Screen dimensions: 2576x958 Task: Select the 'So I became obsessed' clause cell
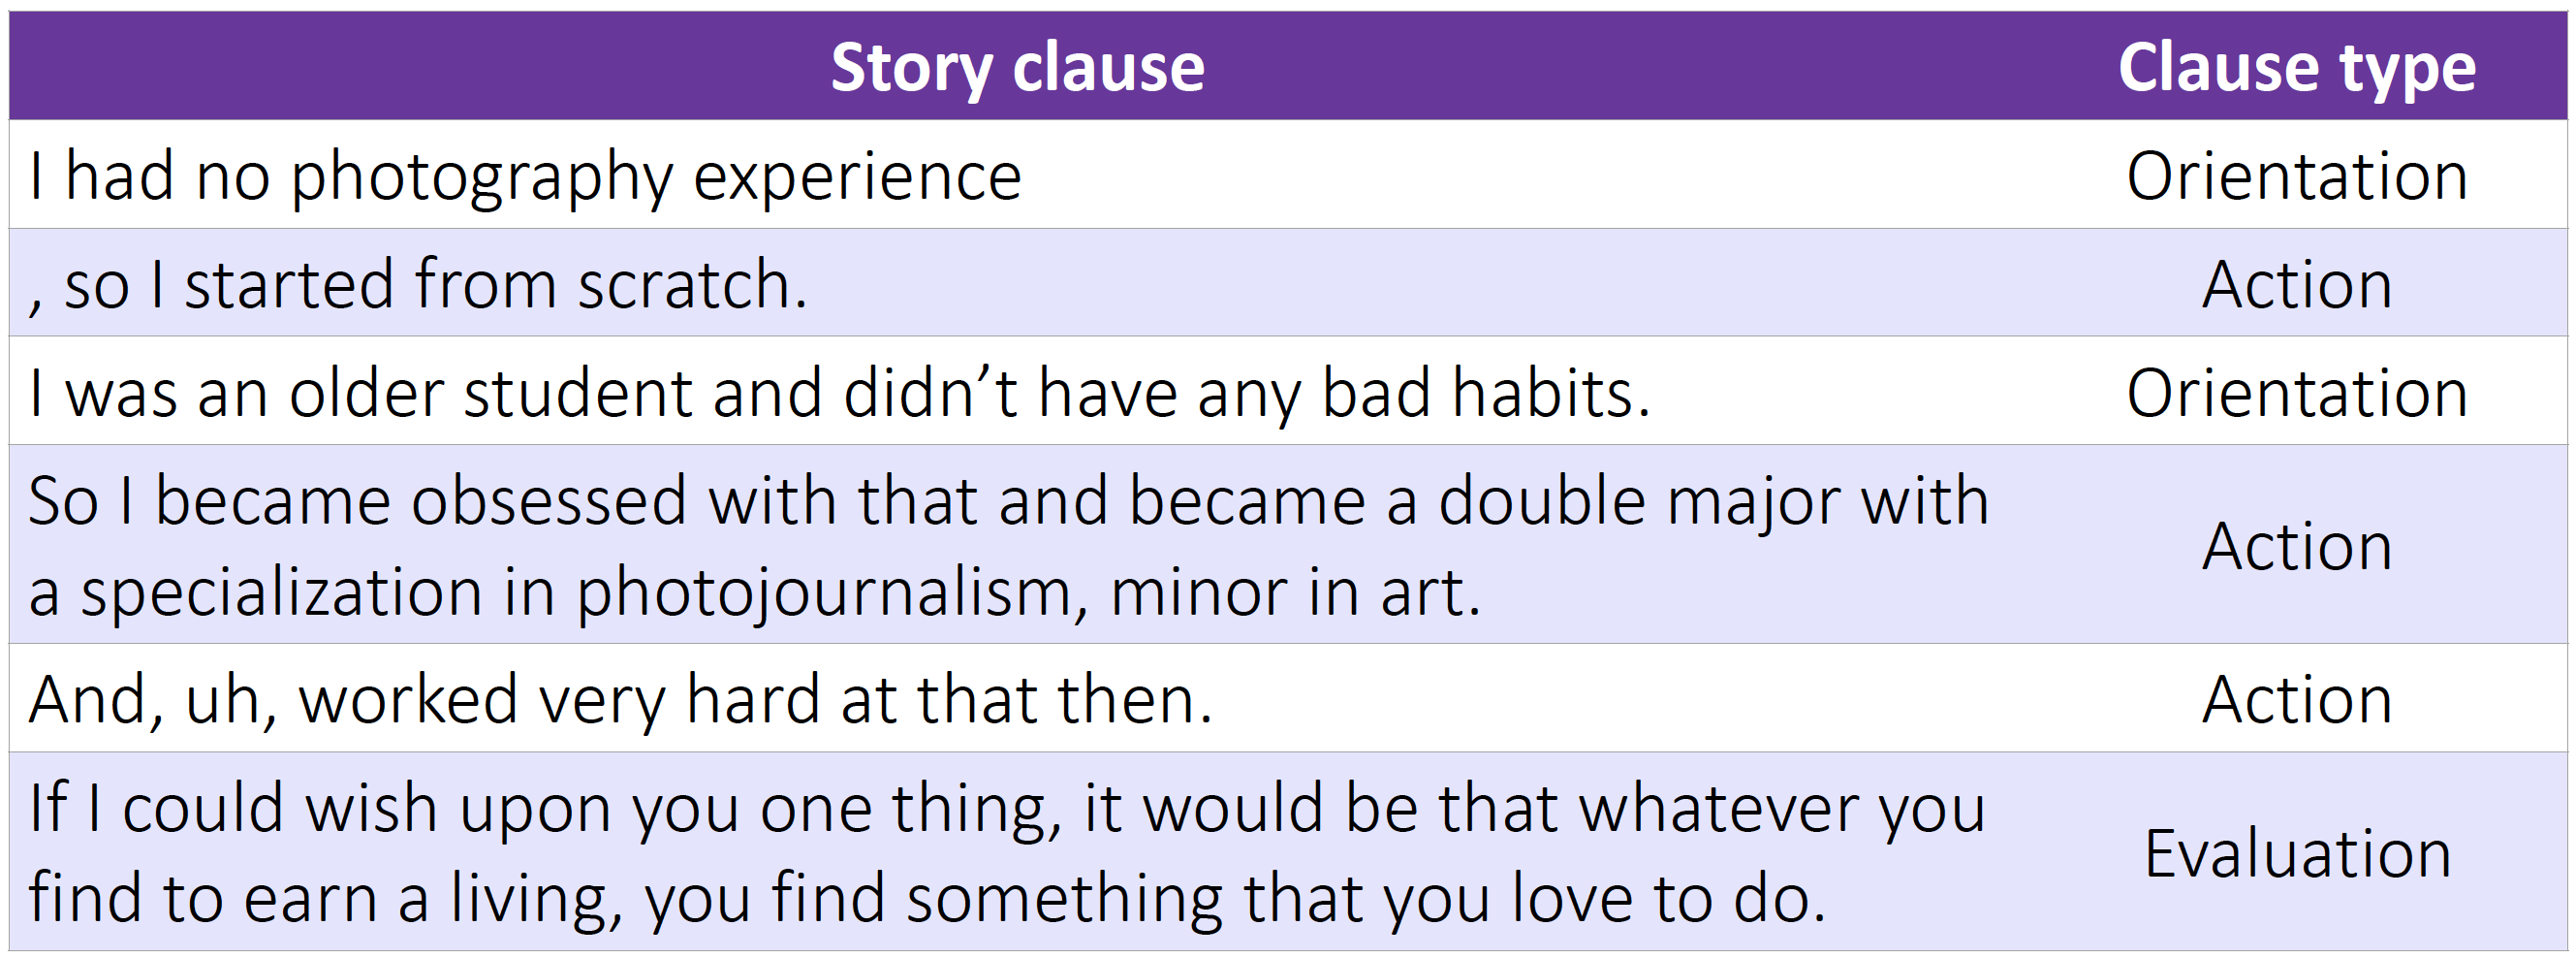click(x=1008, y=545)
